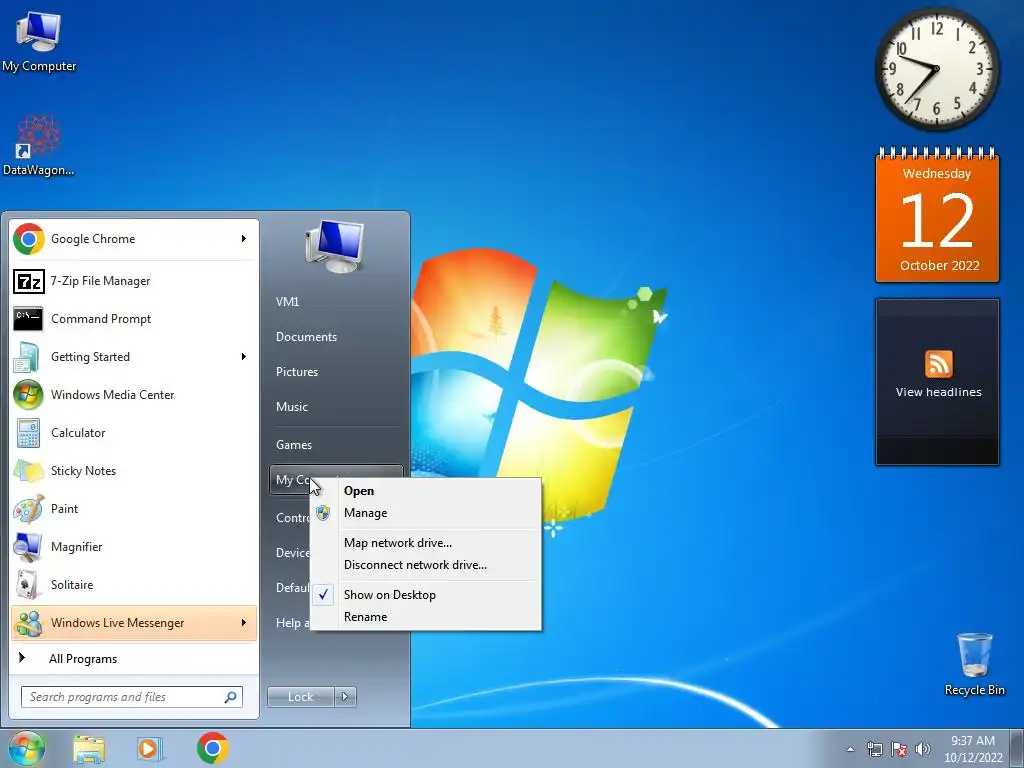Open Windows Explorer from the taskbar
The image size is (1024, 768).
pyautogui.click(x=89, y=748)
